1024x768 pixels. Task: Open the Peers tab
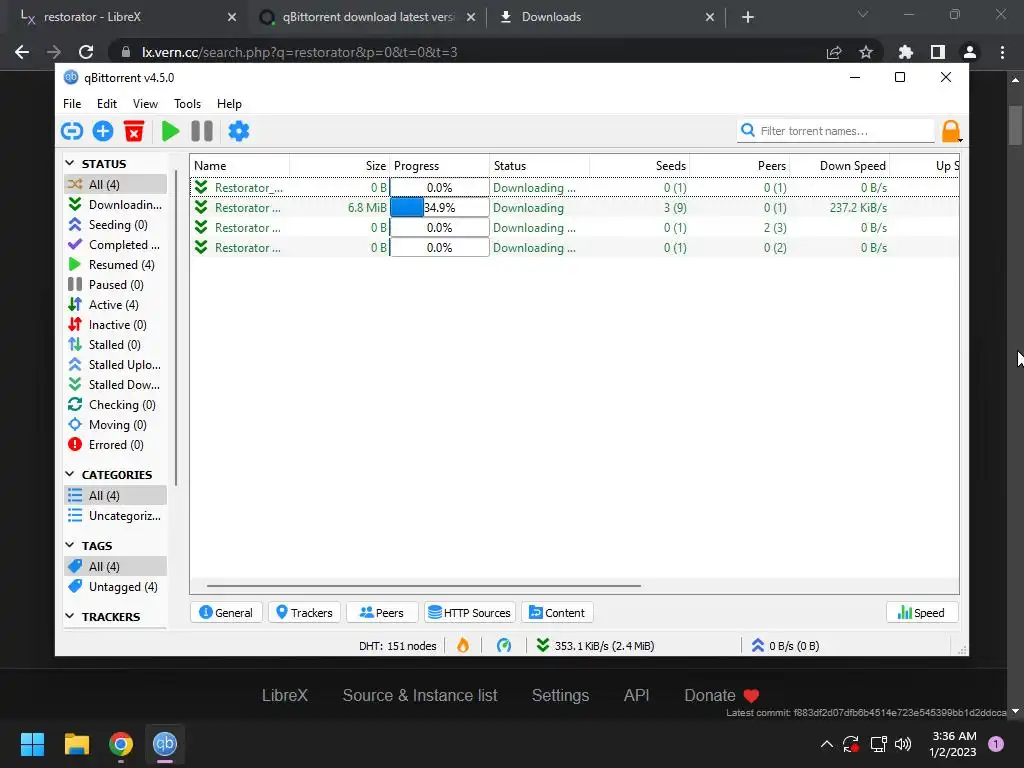click(382, 613)
